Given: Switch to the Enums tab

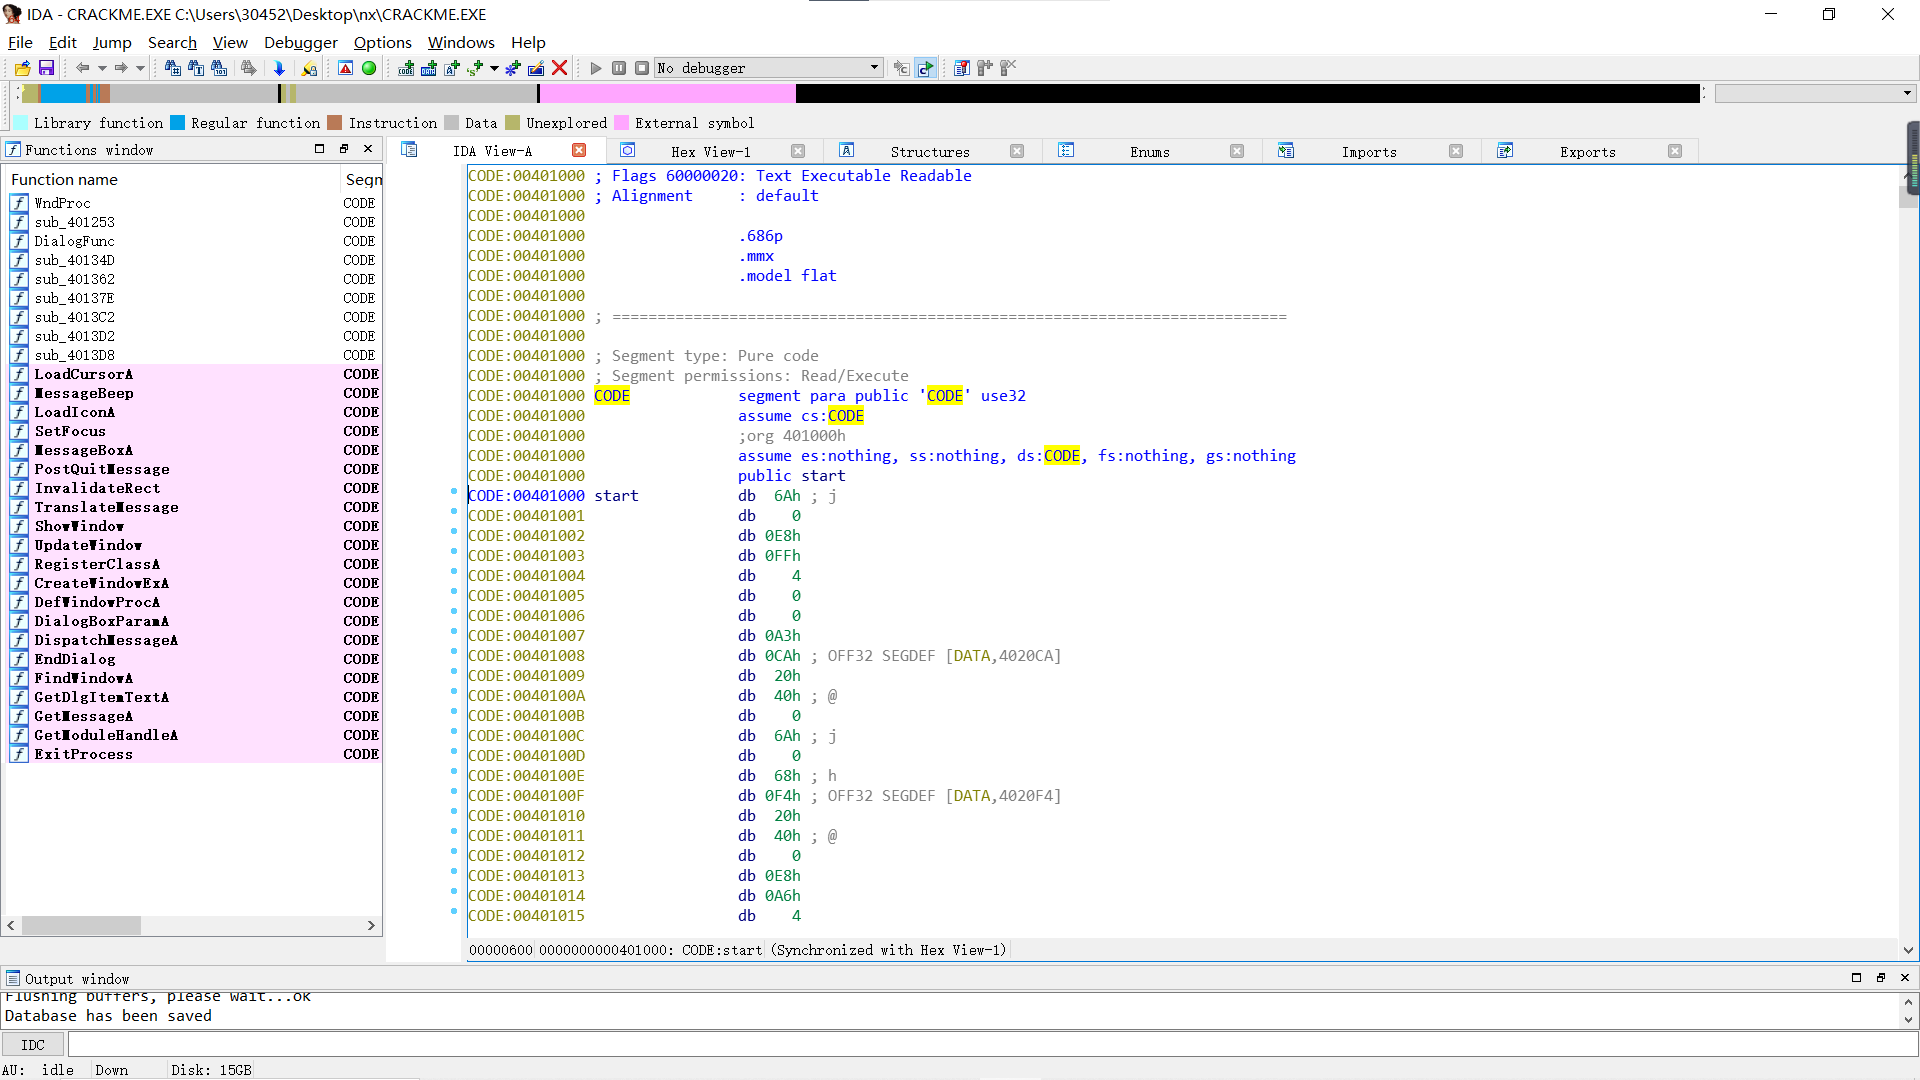Looking at the screenshot, I should pyautogui.click(x=1150, y=152).
